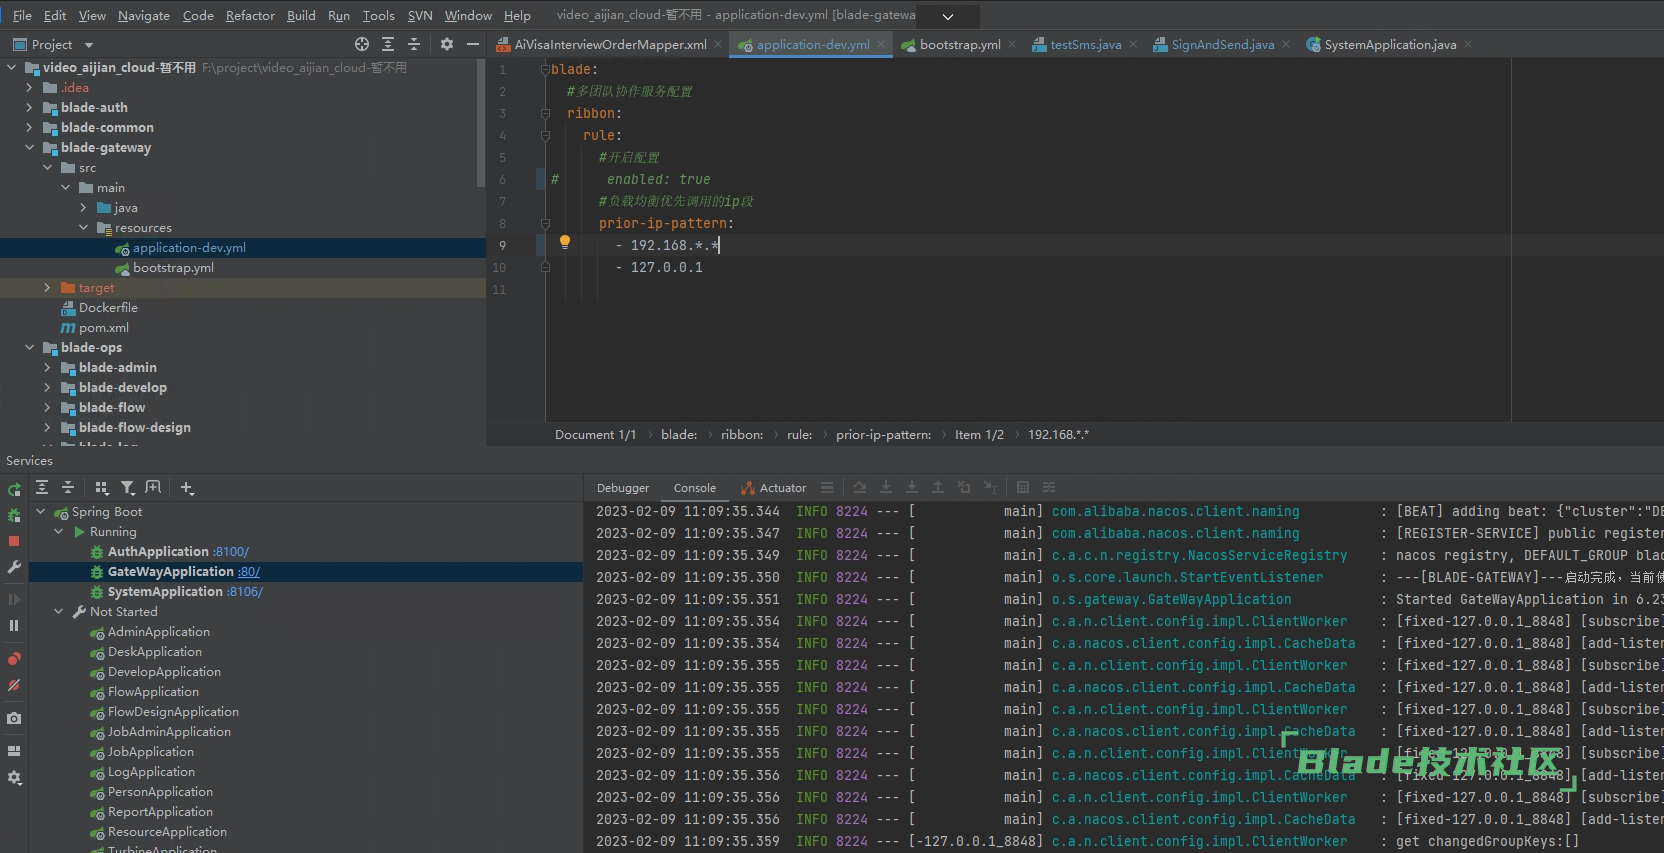Viewport: 1664px width, 853px height.
Task: Collapse the Spring Boot node in Services
Action: point(41,511)
